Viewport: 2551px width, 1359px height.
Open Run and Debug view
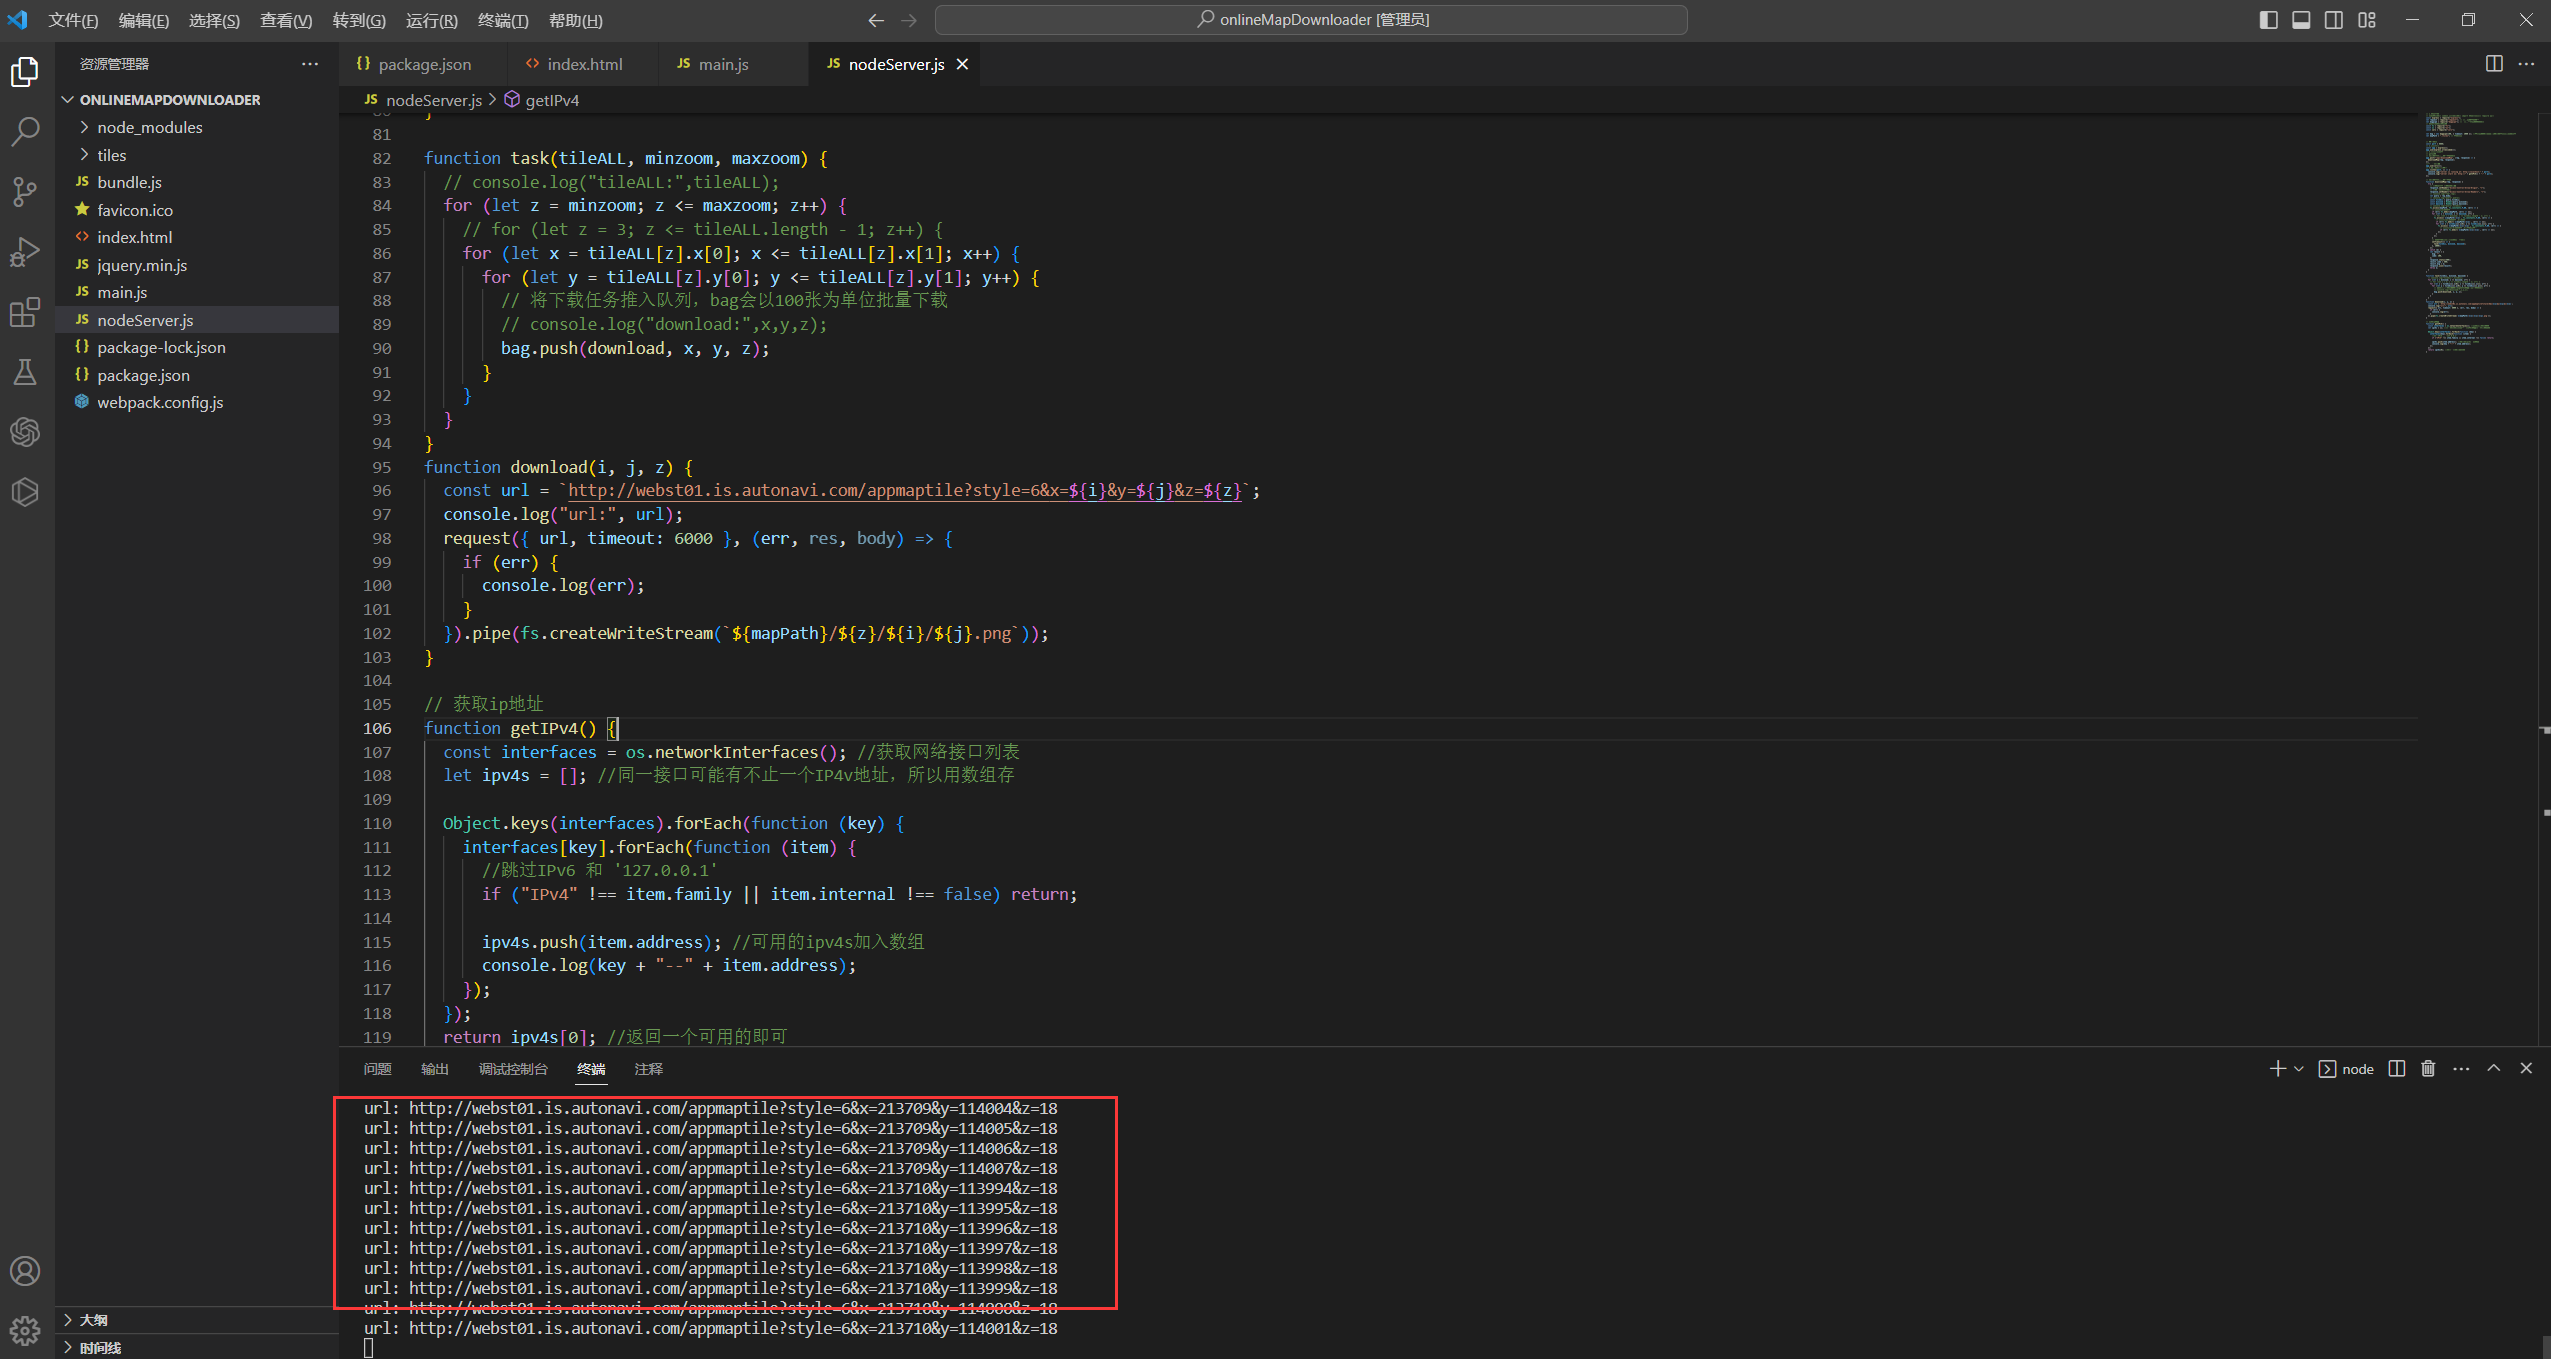(25, 252)
